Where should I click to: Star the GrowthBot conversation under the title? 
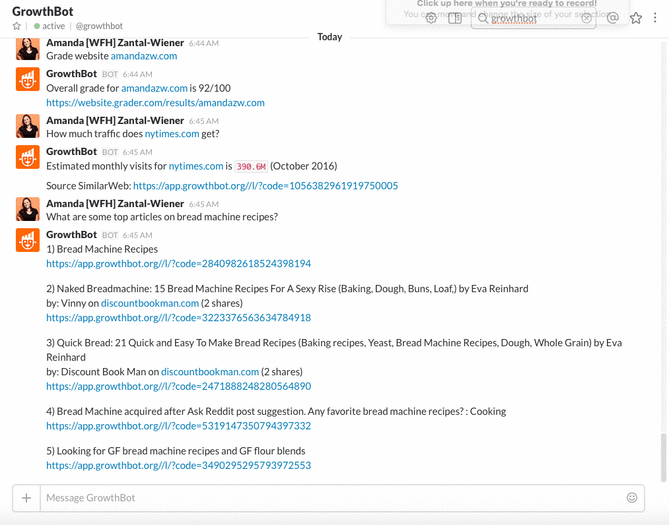point(17,26)
